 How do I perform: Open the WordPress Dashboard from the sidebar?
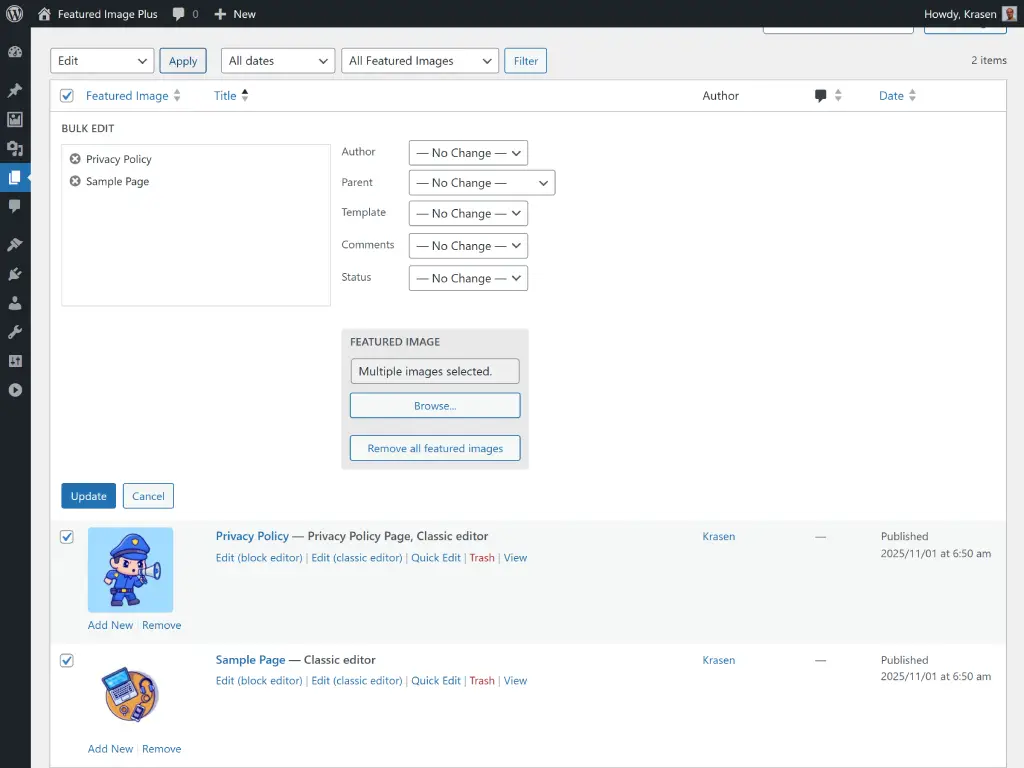(15, 50)
